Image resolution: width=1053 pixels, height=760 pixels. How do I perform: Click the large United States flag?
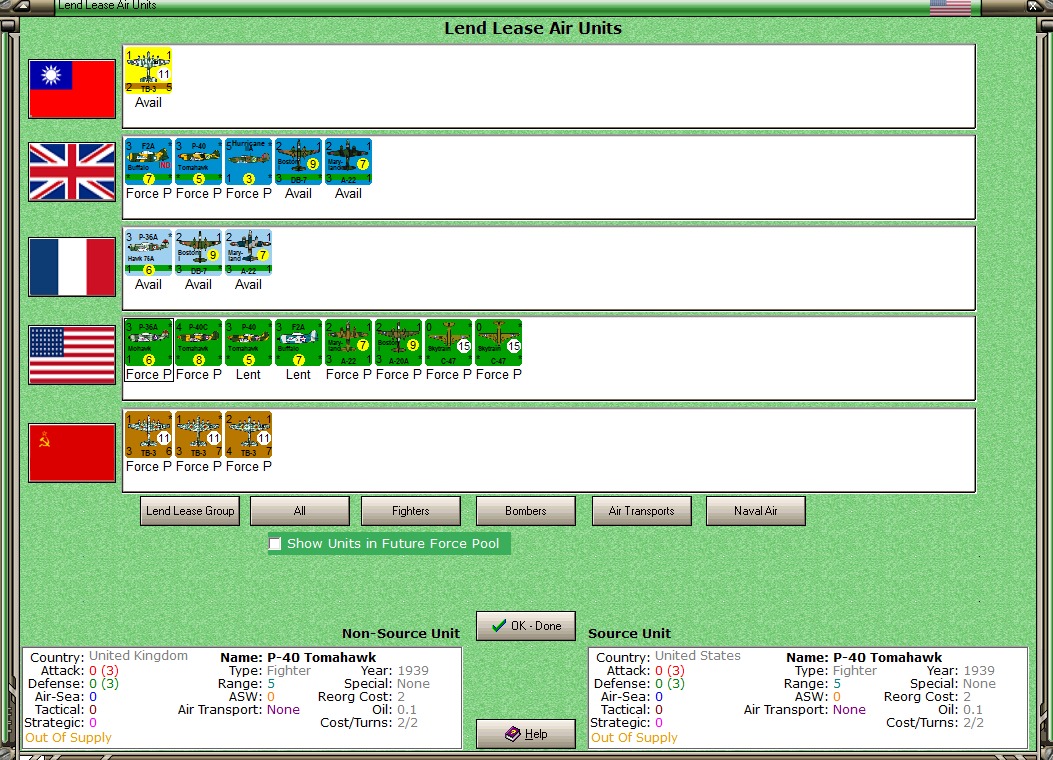click(72, 355)
